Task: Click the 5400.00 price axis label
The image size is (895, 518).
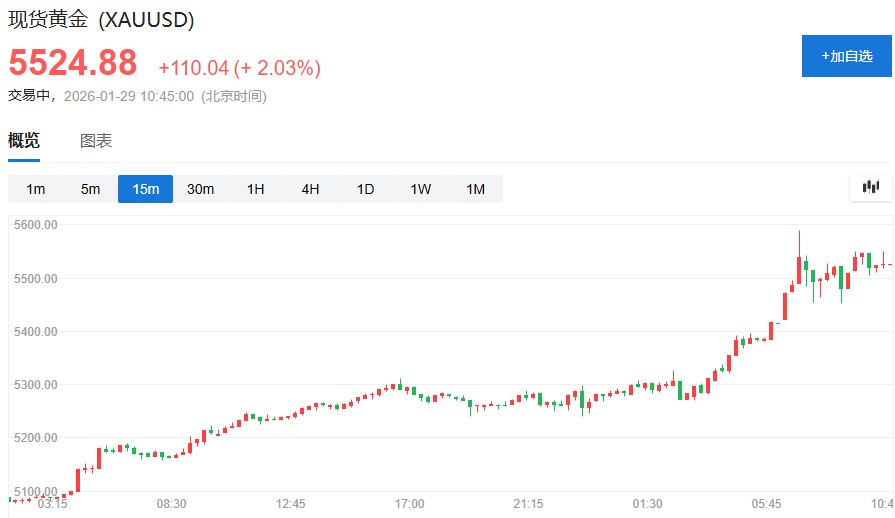Action: [x=36, y=331]
